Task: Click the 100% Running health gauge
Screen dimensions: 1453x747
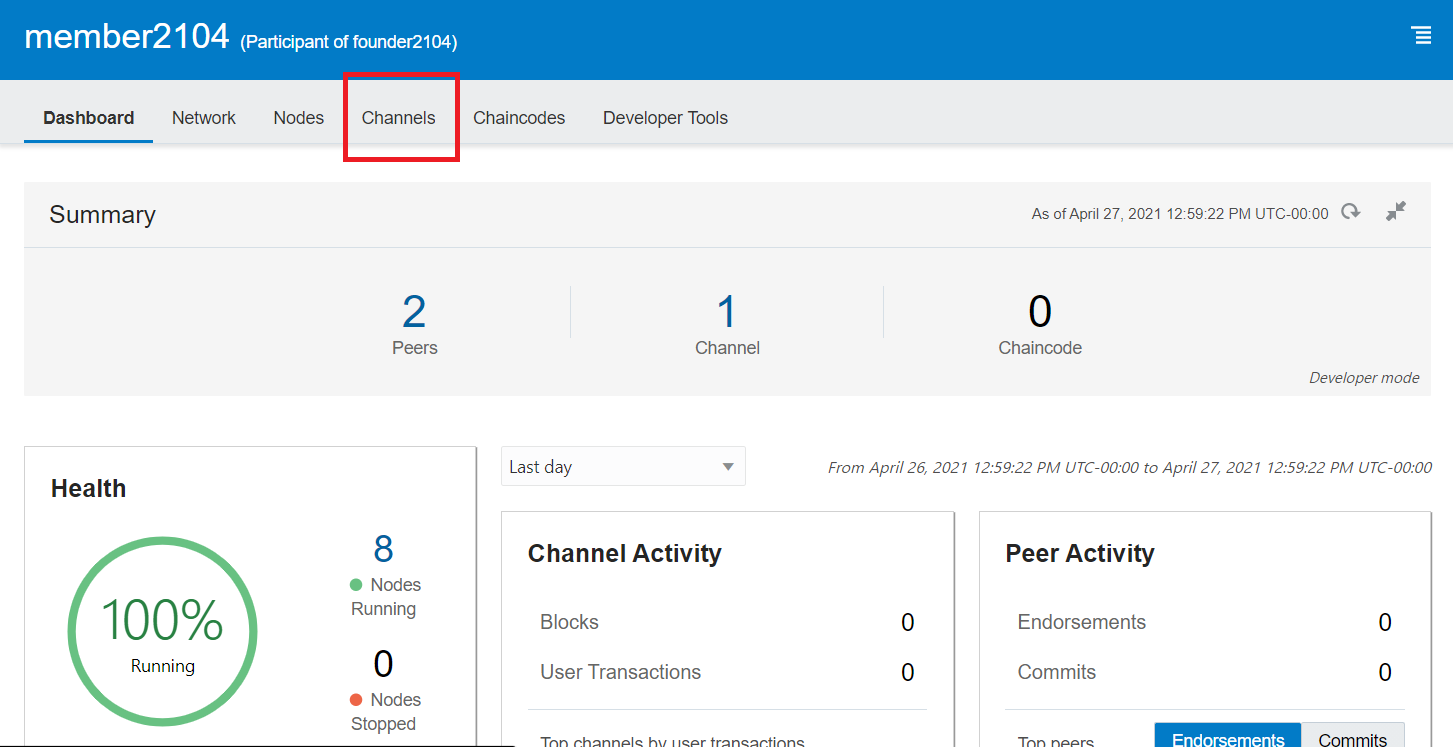Action: pos(162,631)
